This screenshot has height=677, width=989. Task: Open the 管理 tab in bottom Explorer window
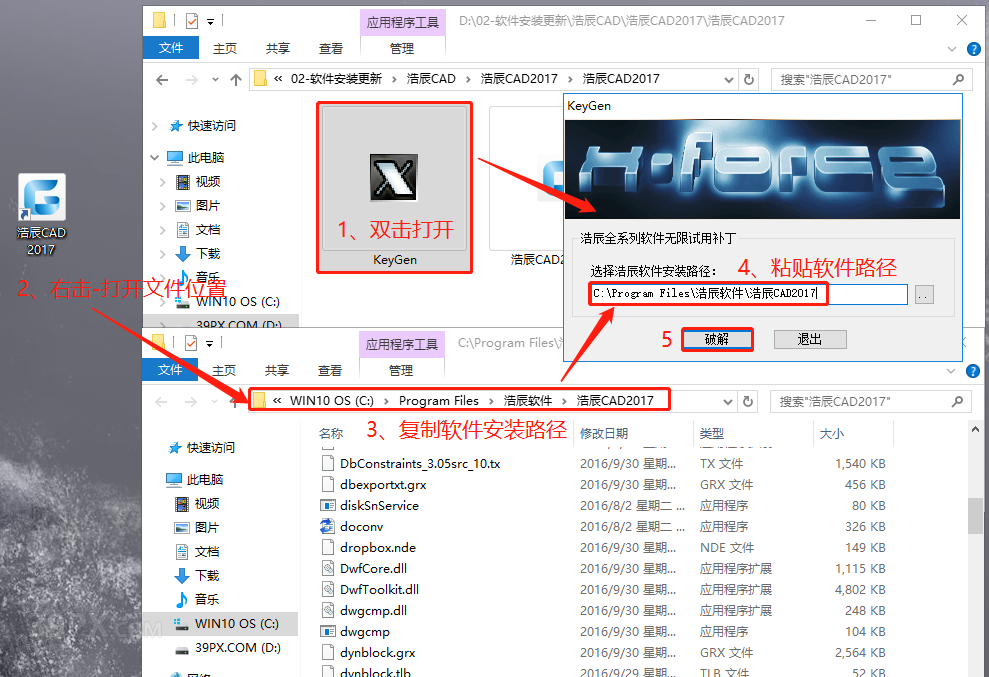click(401, 370)
